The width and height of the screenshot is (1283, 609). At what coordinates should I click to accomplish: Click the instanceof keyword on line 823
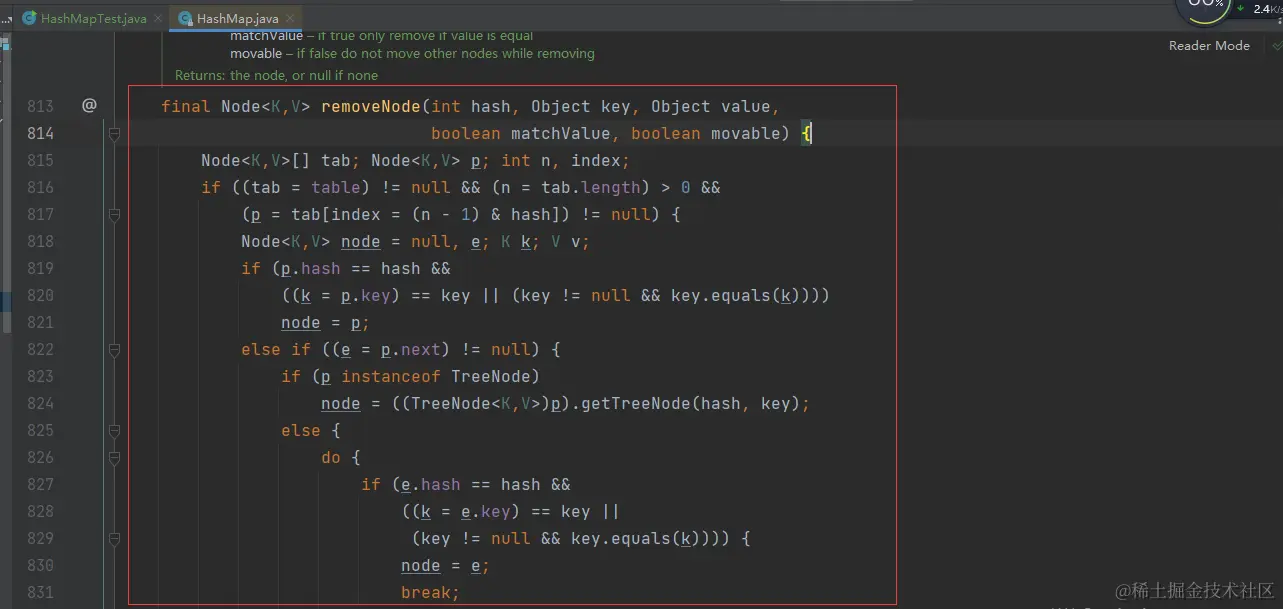click(391, 376)
